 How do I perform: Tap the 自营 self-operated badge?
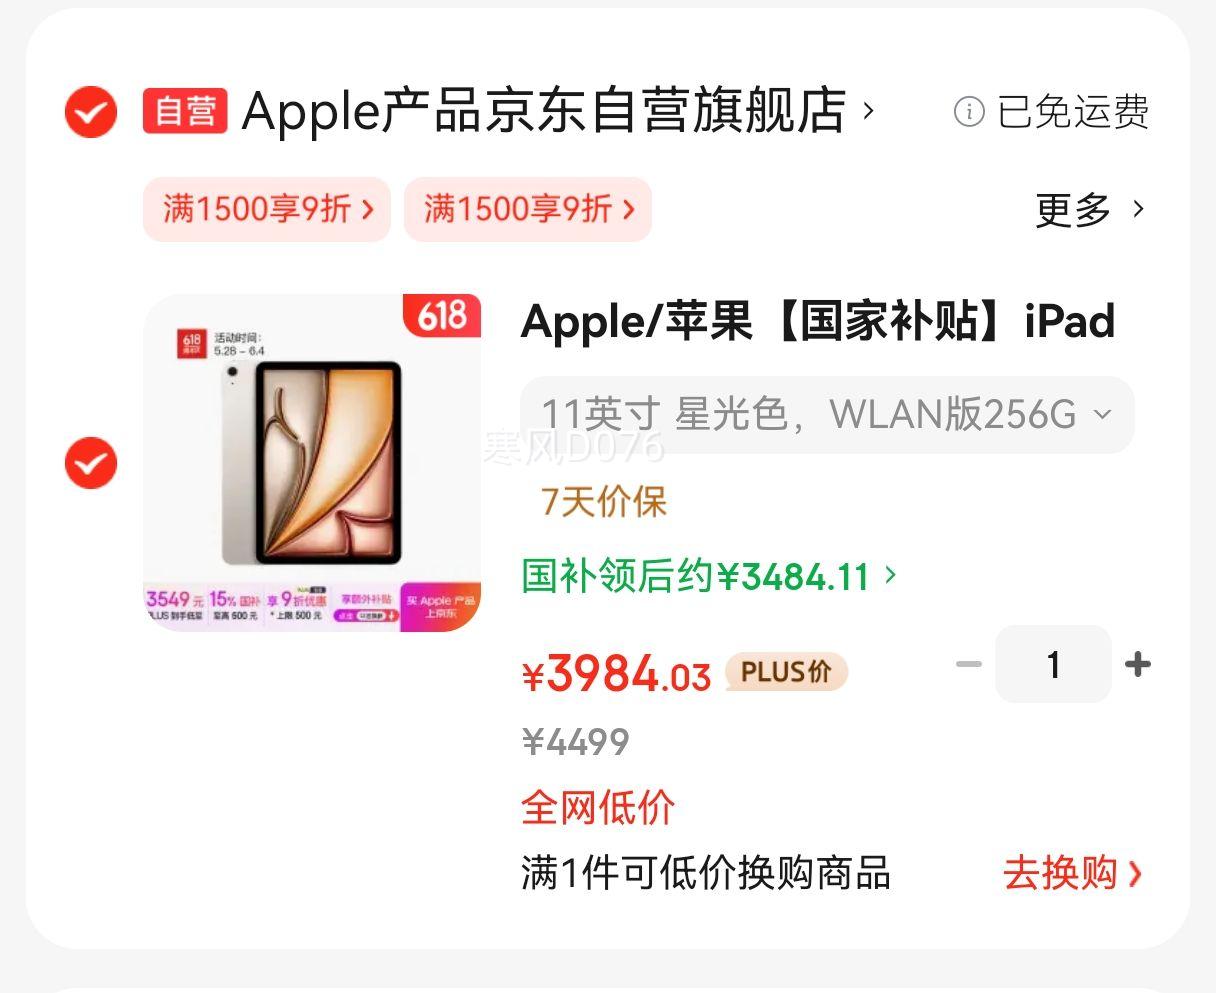pos(185,111)
